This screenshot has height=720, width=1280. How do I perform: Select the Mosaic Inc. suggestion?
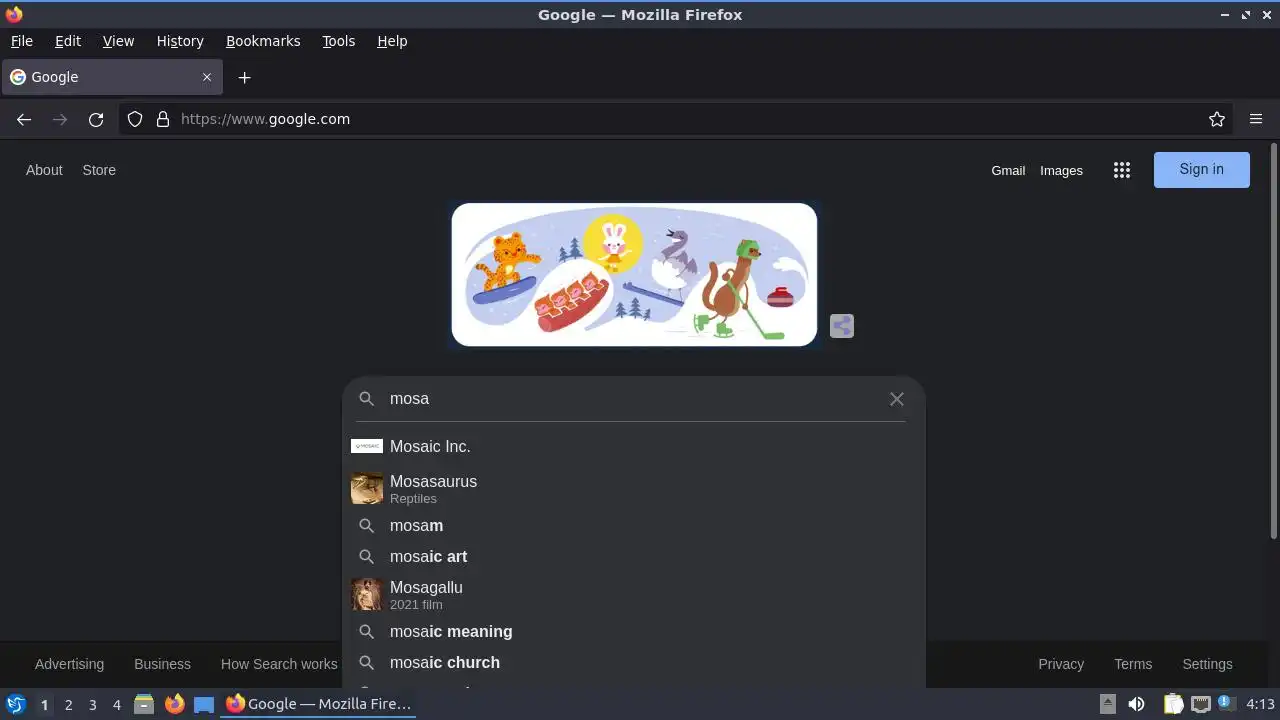634,446
